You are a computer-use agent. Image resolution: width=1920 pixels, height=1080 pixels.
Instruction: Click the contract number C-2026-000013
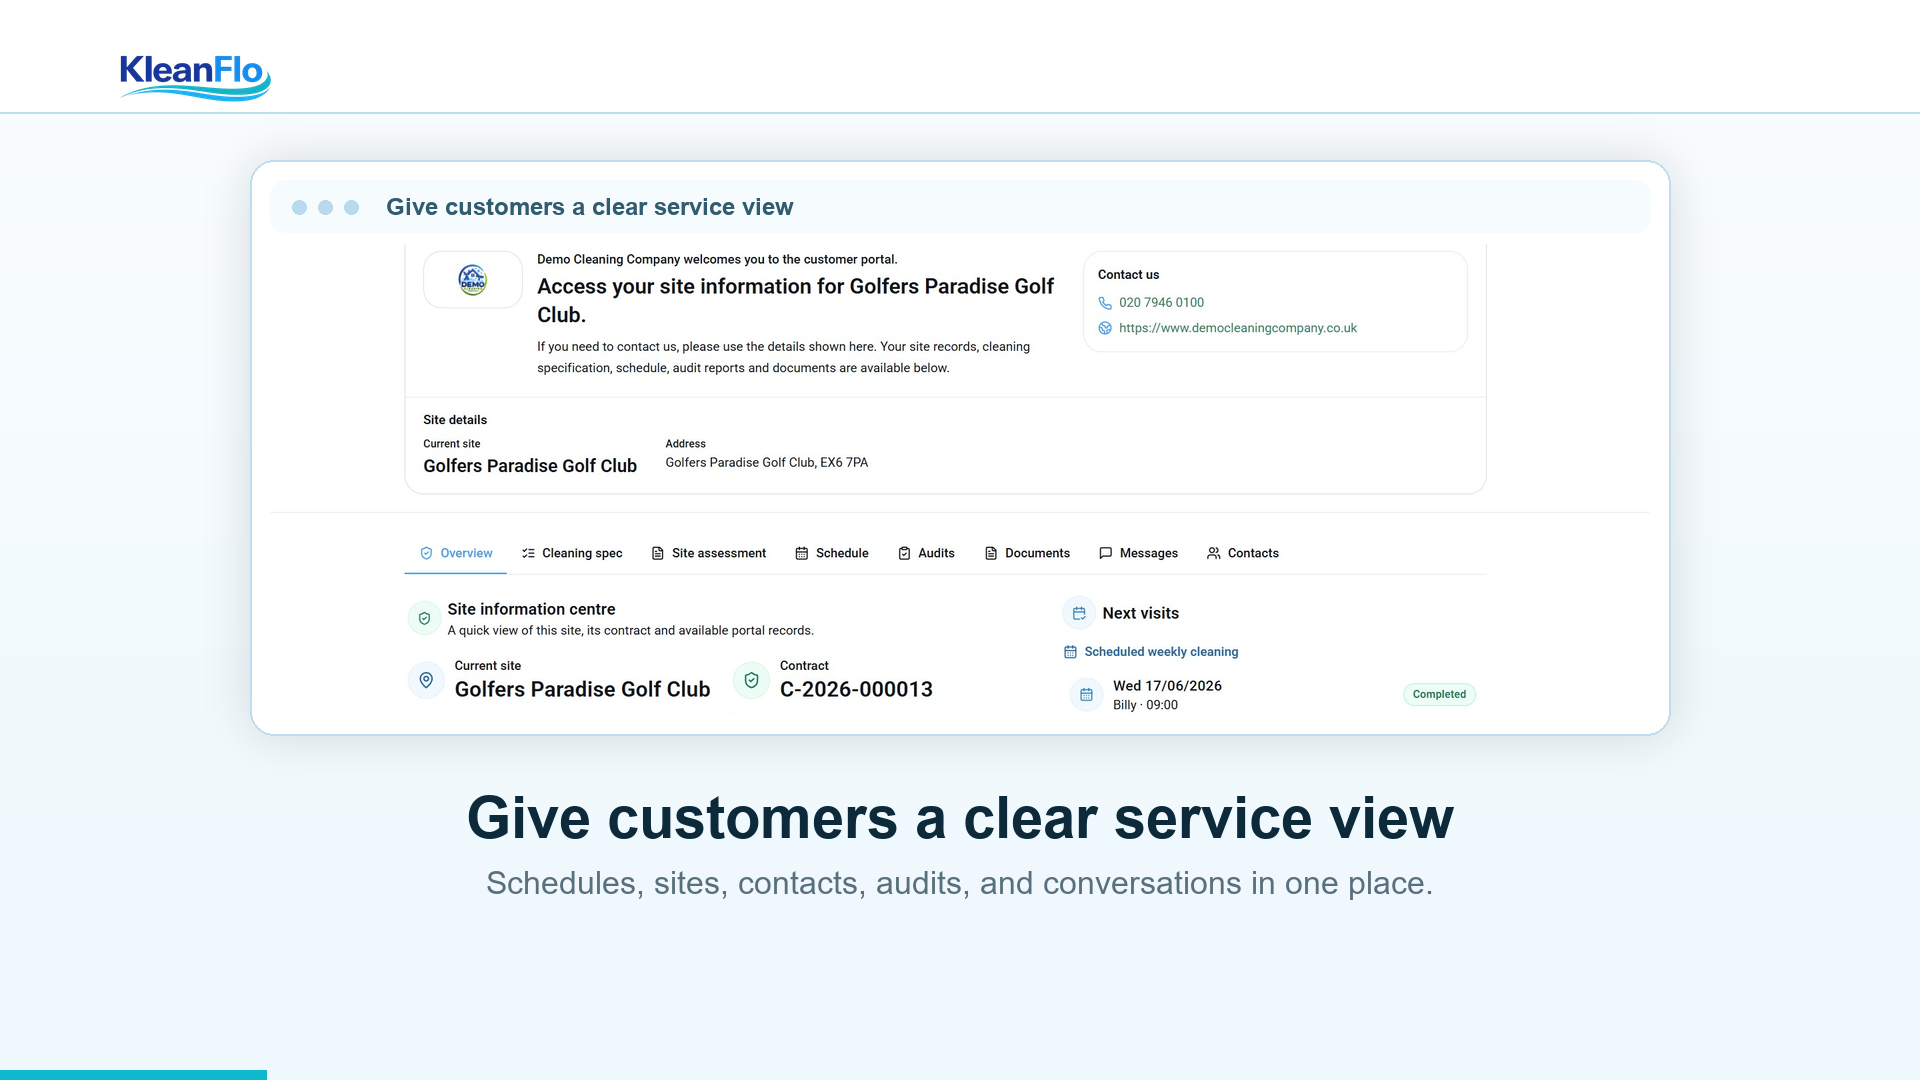[856, 689]
